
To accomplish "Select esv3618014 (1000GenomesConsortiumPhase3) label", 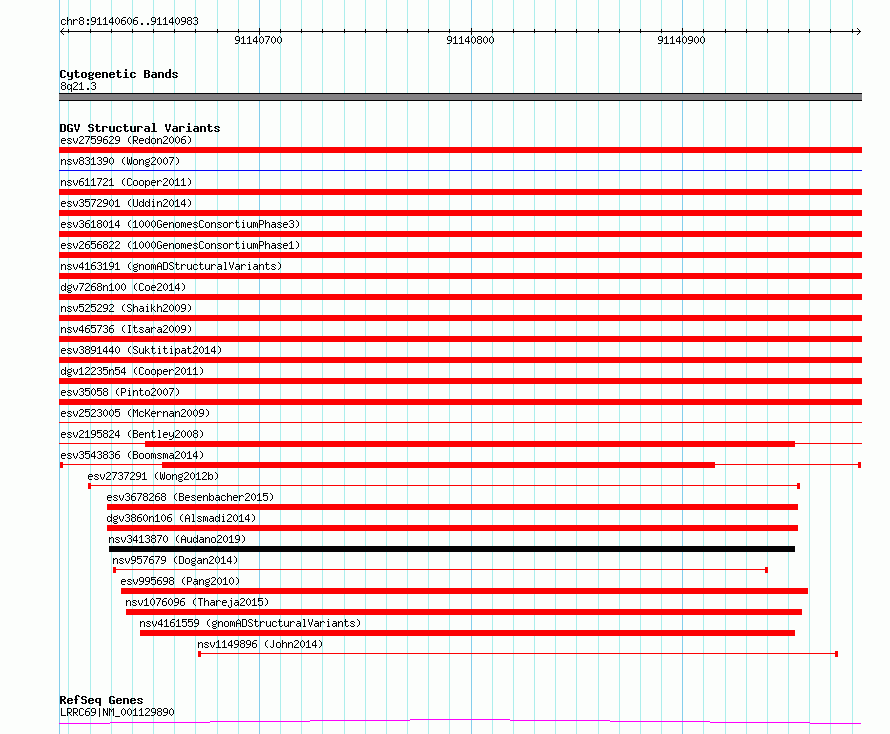I will click(x=180, y=224).
